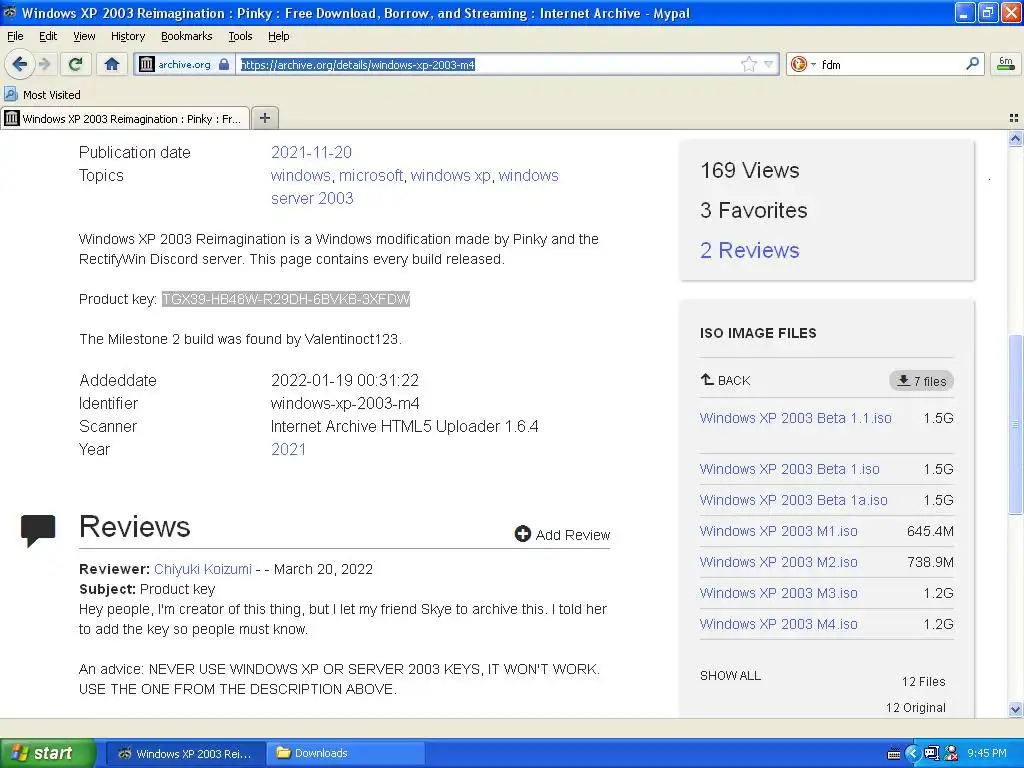Open the Bookmarks menu
This screenshot has width=1024, height=768.
186,36
